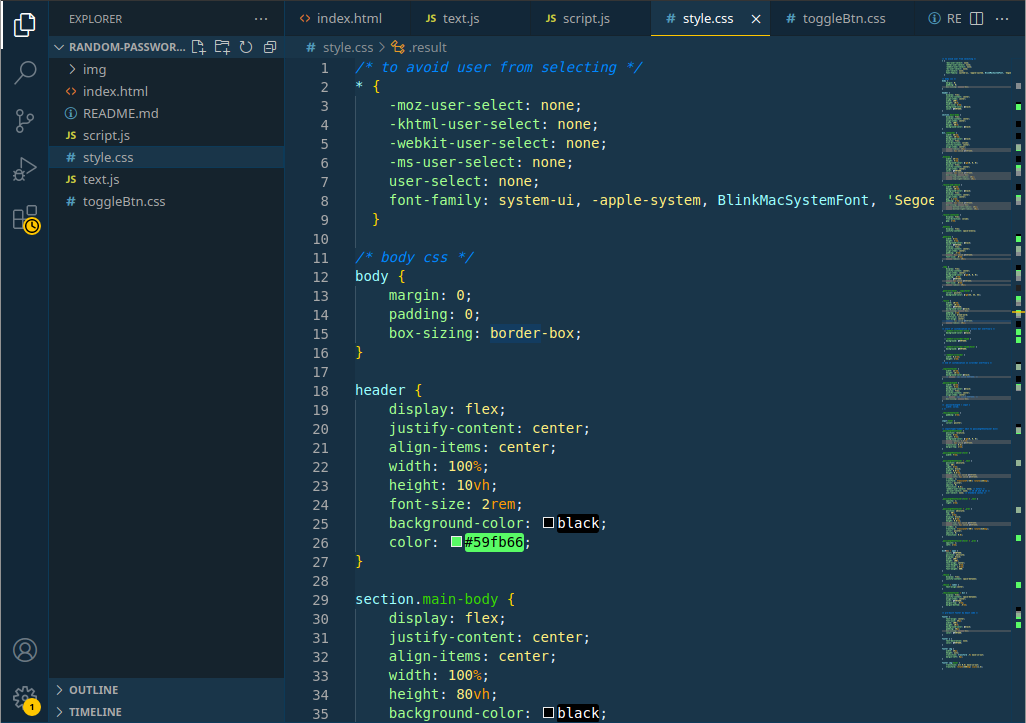Collapse all folders in explorer
The image size is (1026, 723).
(270, 47)
